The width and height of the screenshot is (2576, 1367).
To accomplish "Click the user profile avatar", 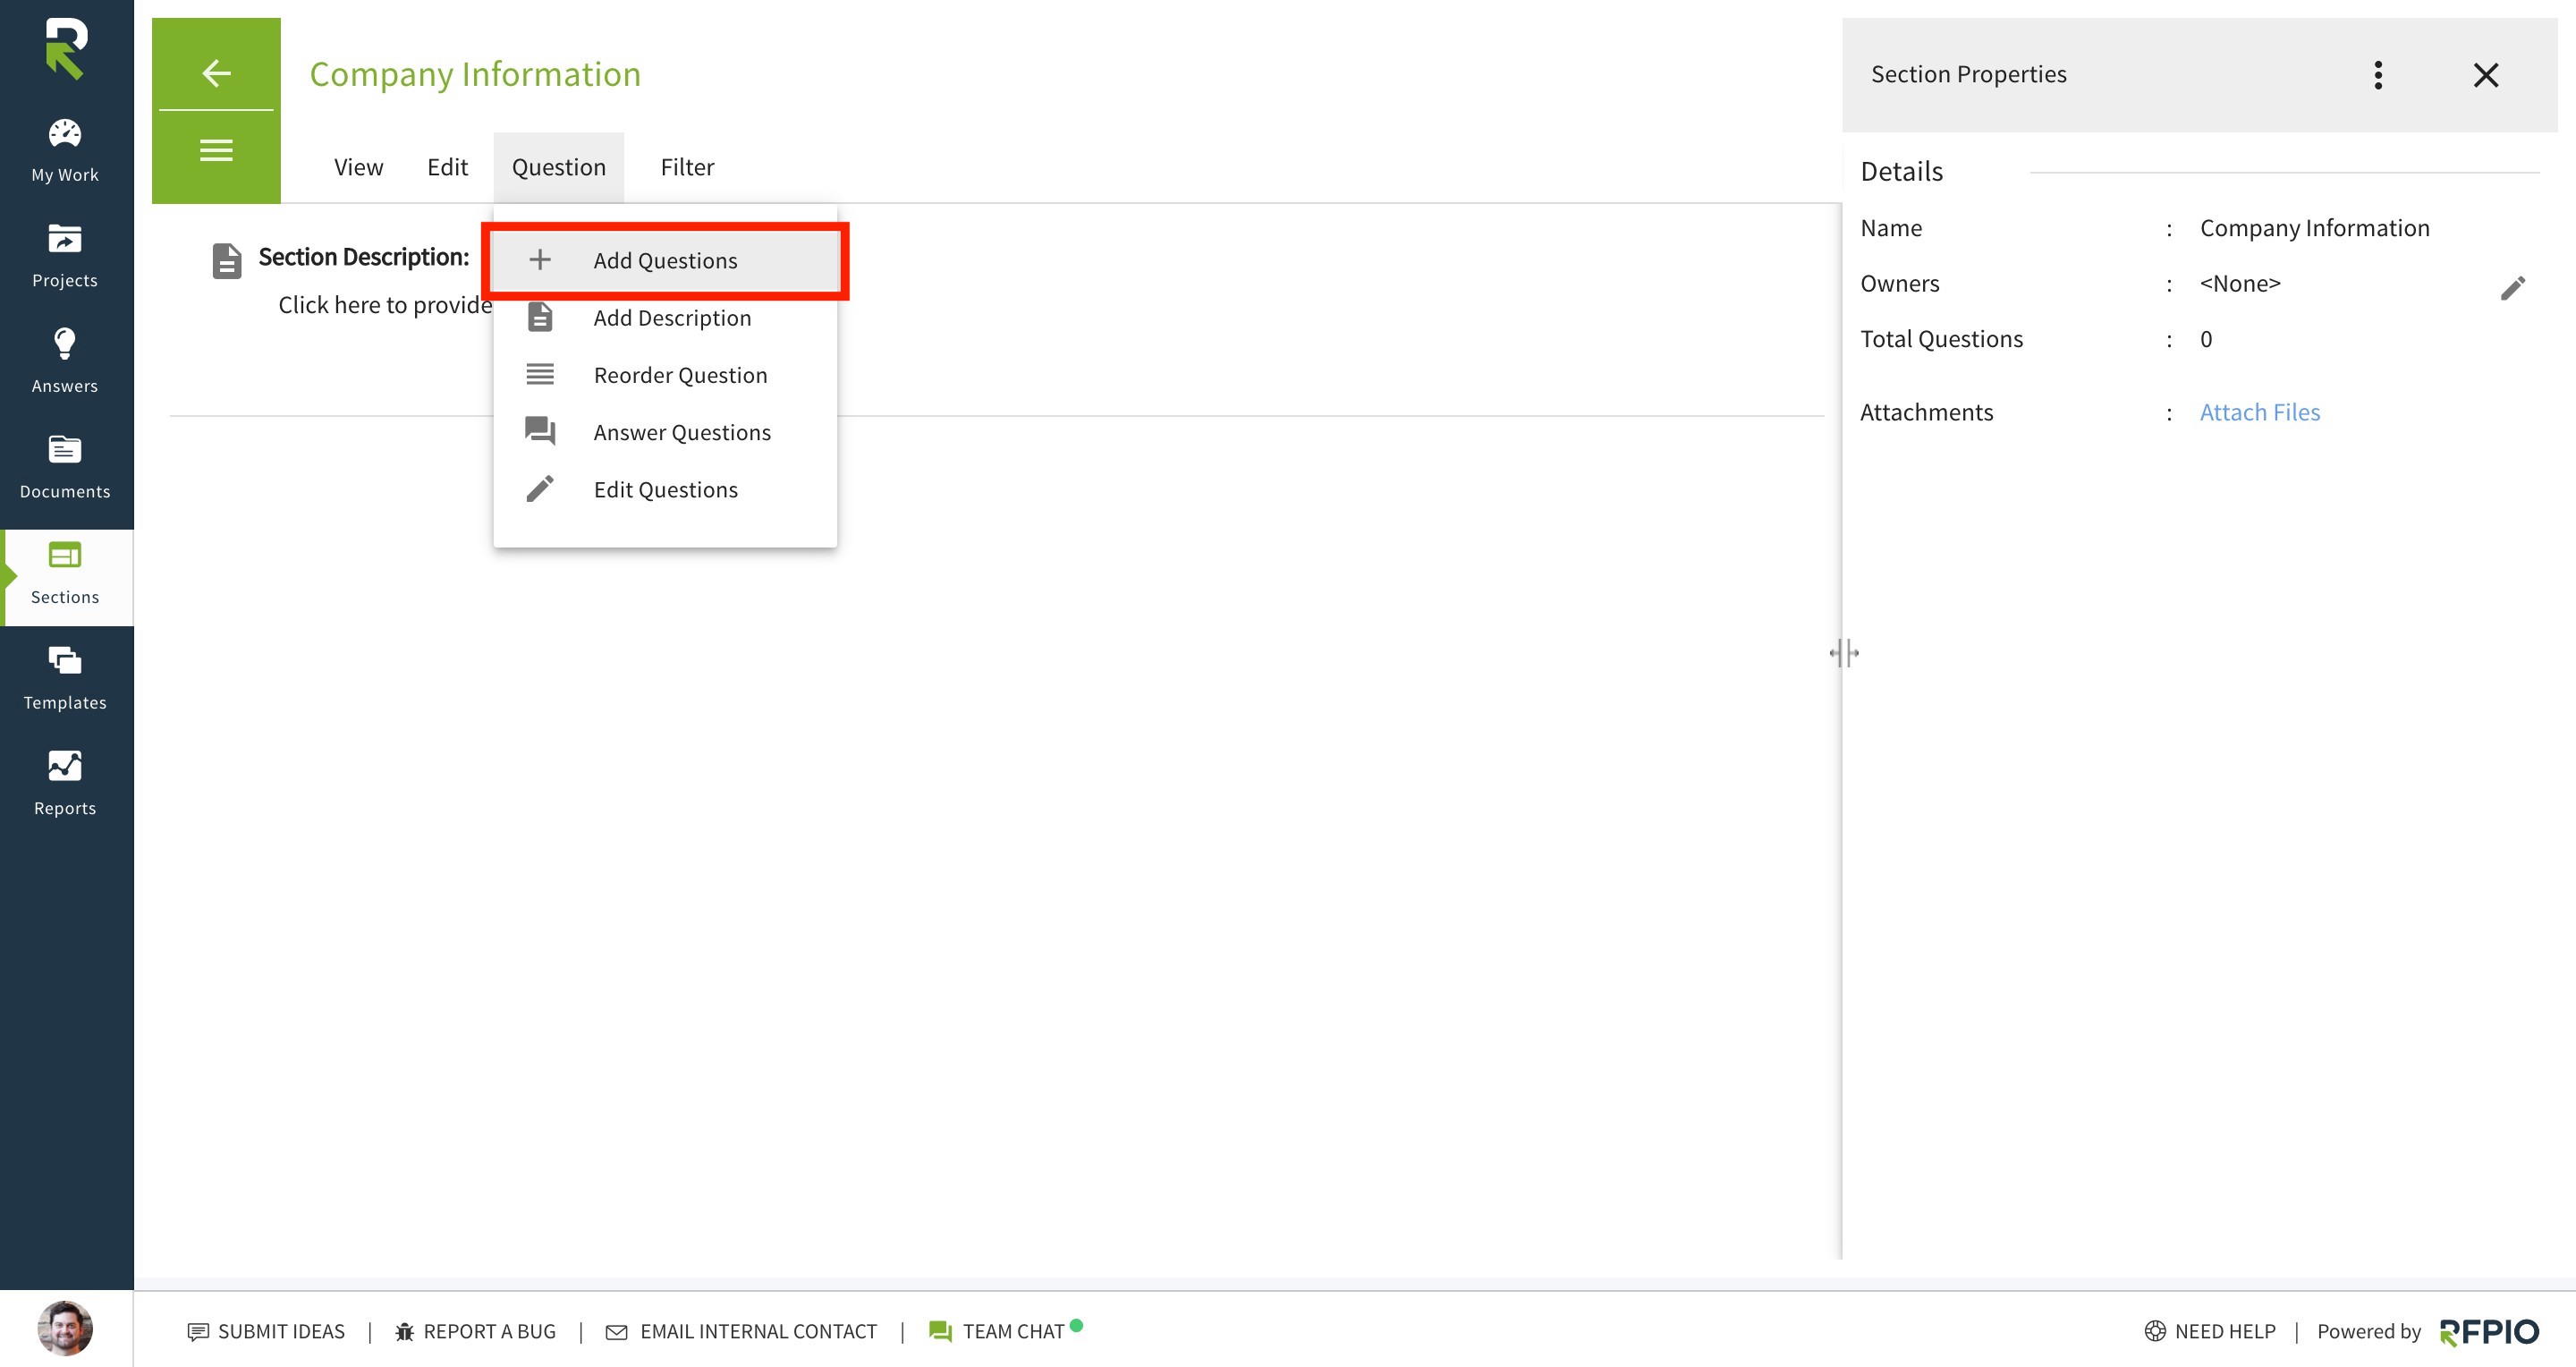I will tap(65, 1328).
